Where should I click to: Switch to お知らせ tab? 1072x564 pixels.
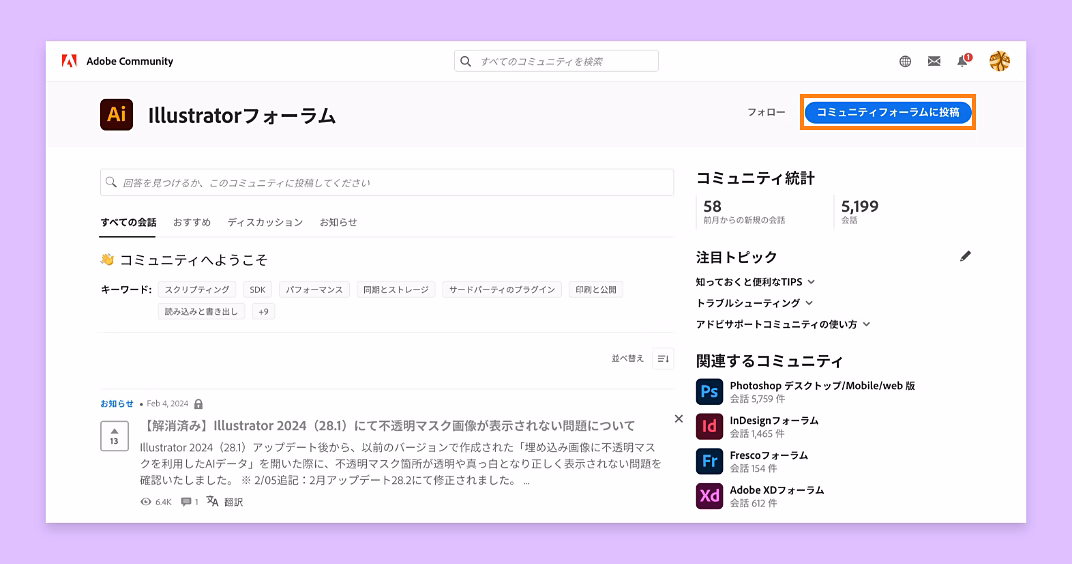pos(338,222)
